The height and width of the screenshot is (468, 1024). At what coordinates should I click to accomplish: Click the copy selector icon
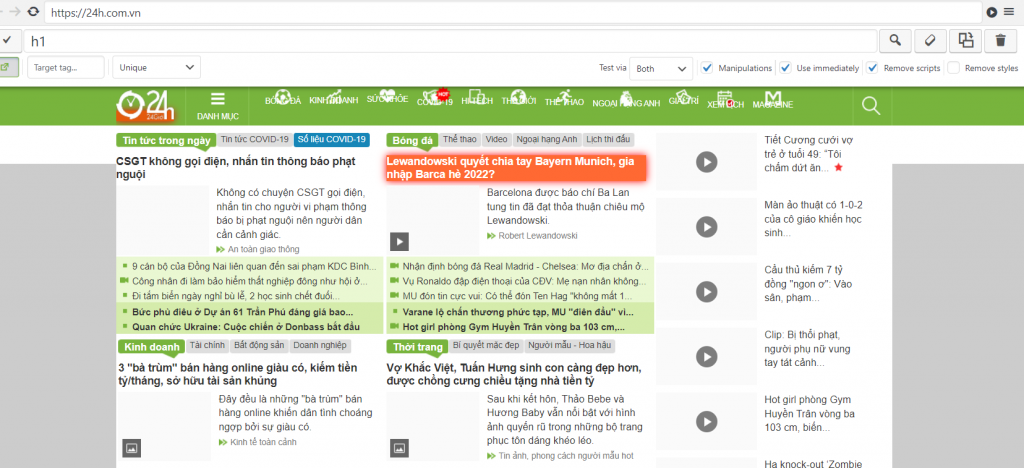click(x=965, y=41)
